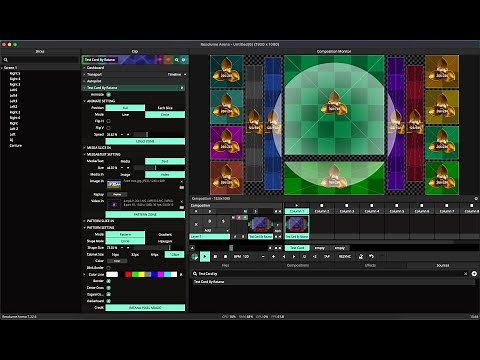Click the lock icon next to RESYNC
The height and width of the screenshot is (360, 480).
pos(360,256)
